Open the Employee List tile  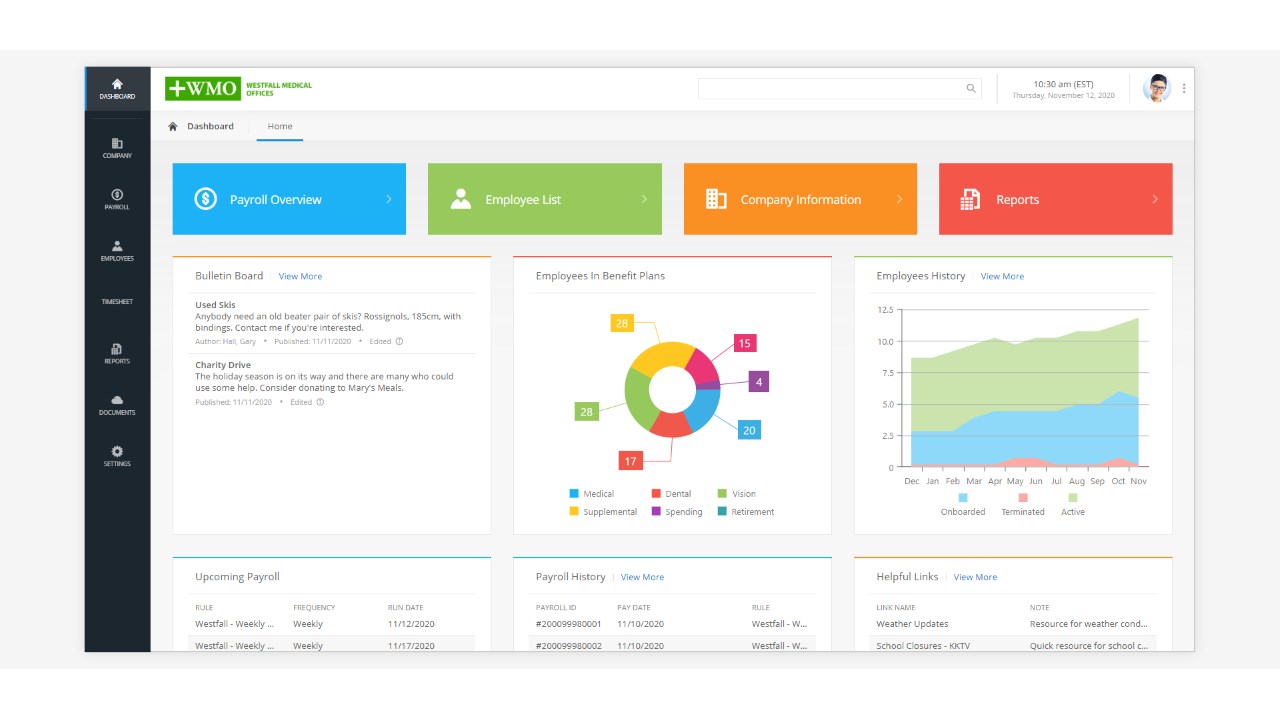pos(545,199)
